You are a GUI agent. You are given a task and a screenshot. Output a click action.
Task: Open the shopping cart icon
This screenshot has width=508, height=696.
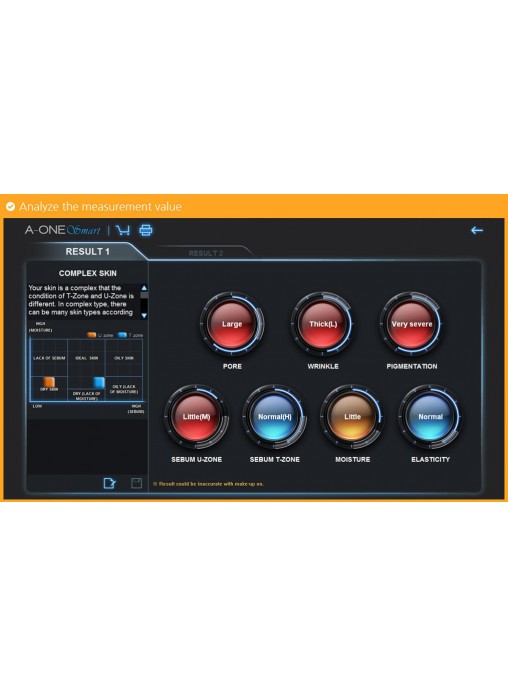pyautogui.click(x=123, y=230)
